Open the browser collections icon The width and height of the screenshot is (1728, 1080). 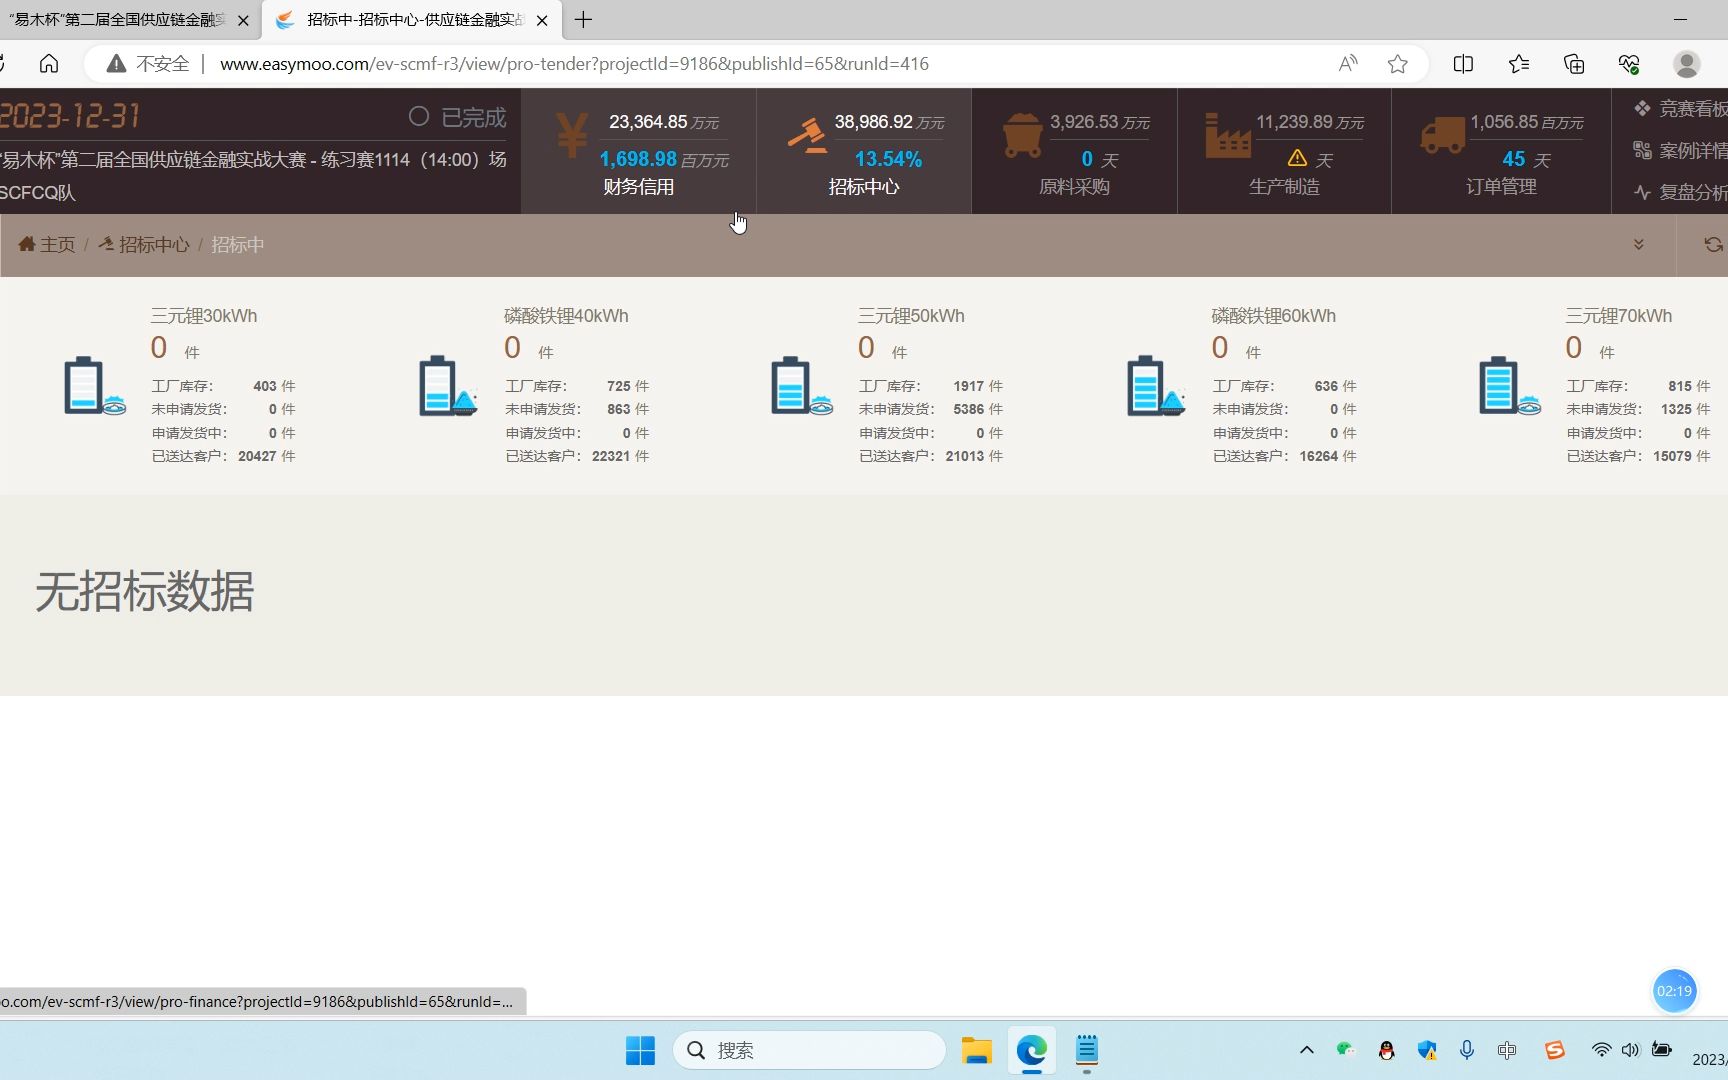pos(1574,64)
